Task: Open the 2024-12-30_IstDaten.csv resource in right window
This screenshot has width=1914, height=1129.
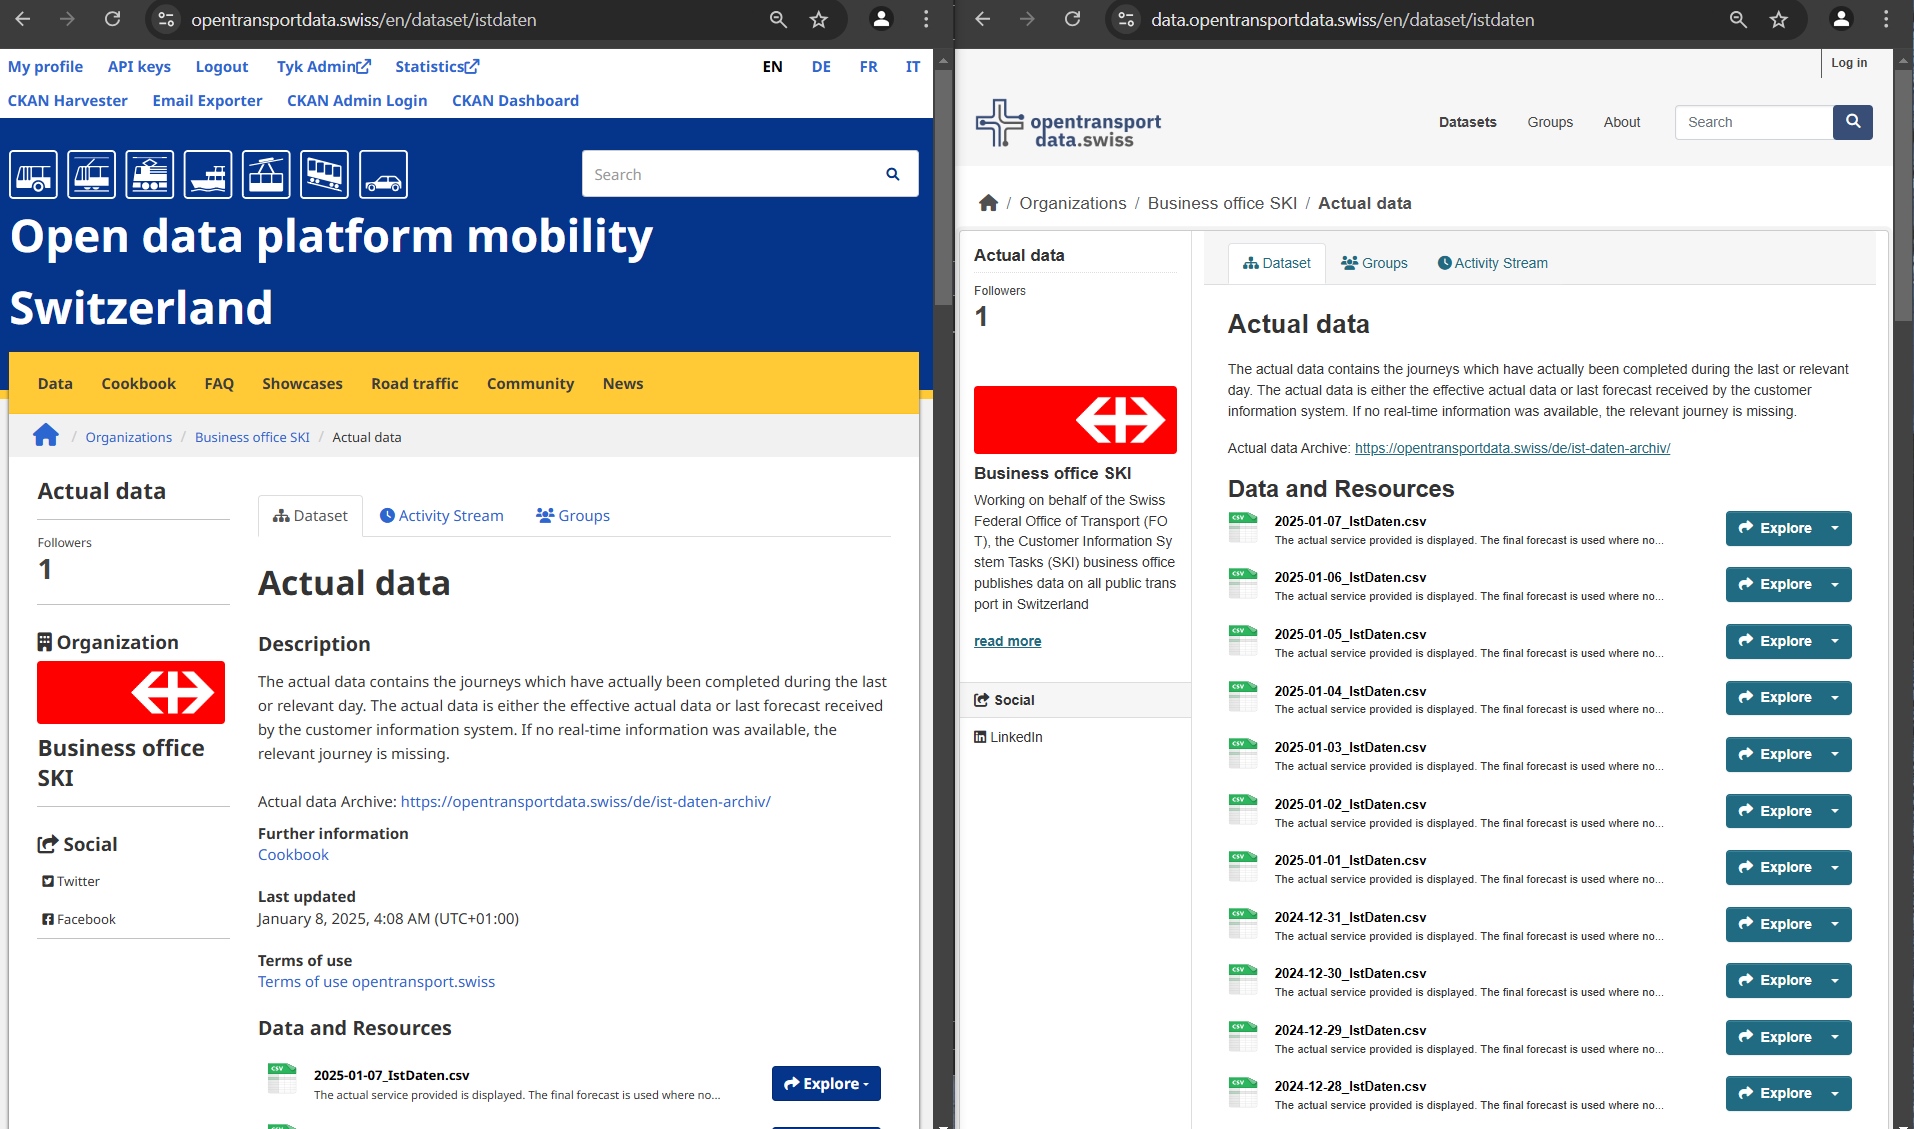Action: [1350, 973]
